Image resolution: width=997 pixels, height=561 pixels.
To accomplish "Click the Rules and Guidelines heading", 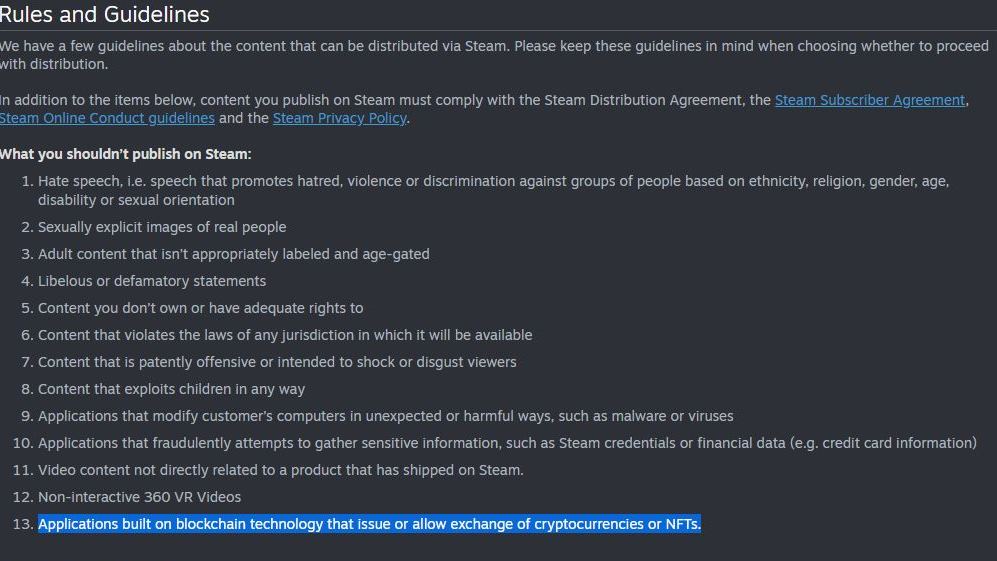I will click(104, 14).
